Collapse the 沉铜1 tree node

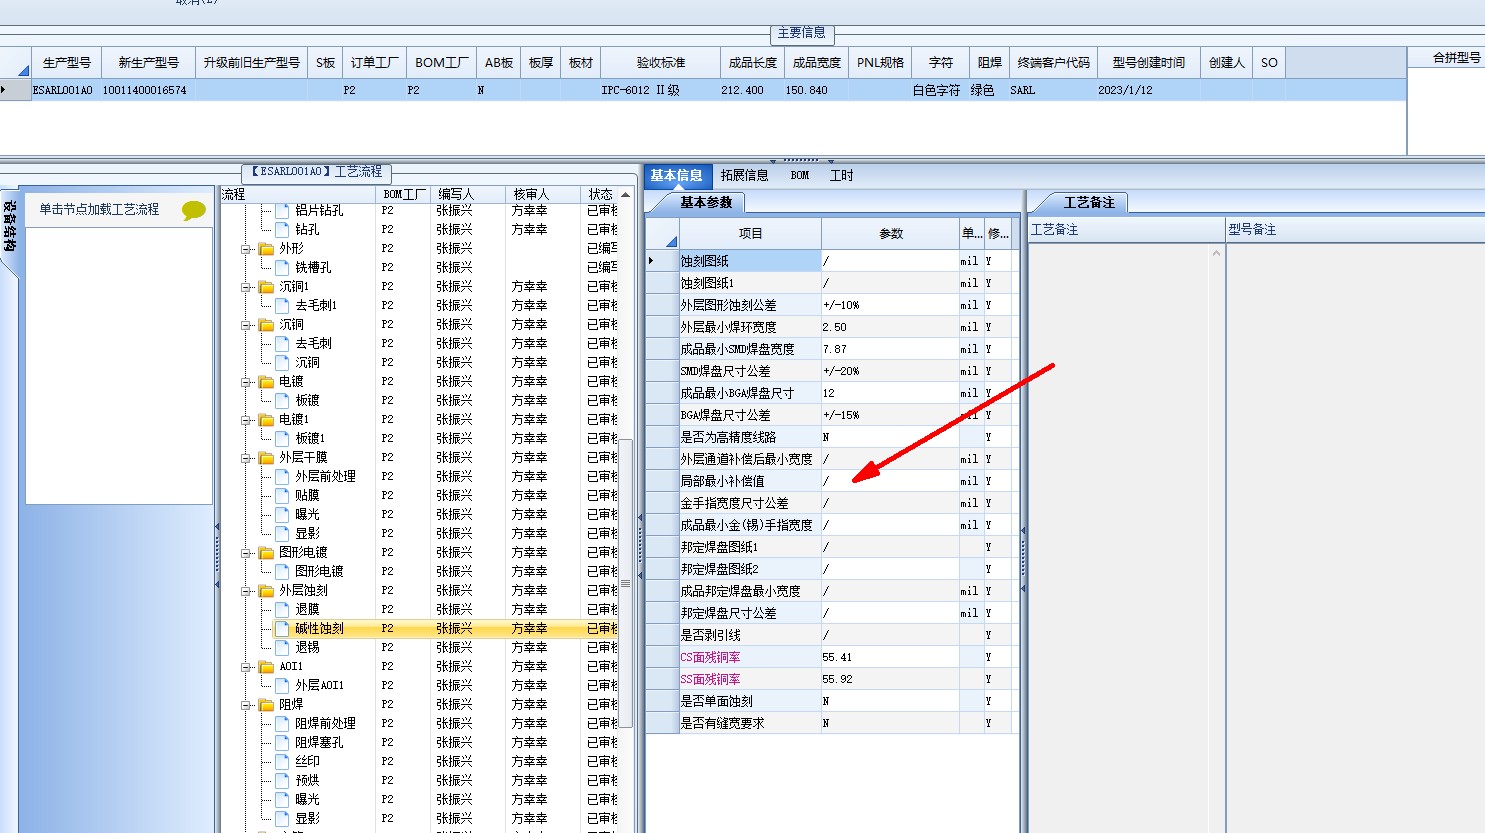tap(246, 287)
